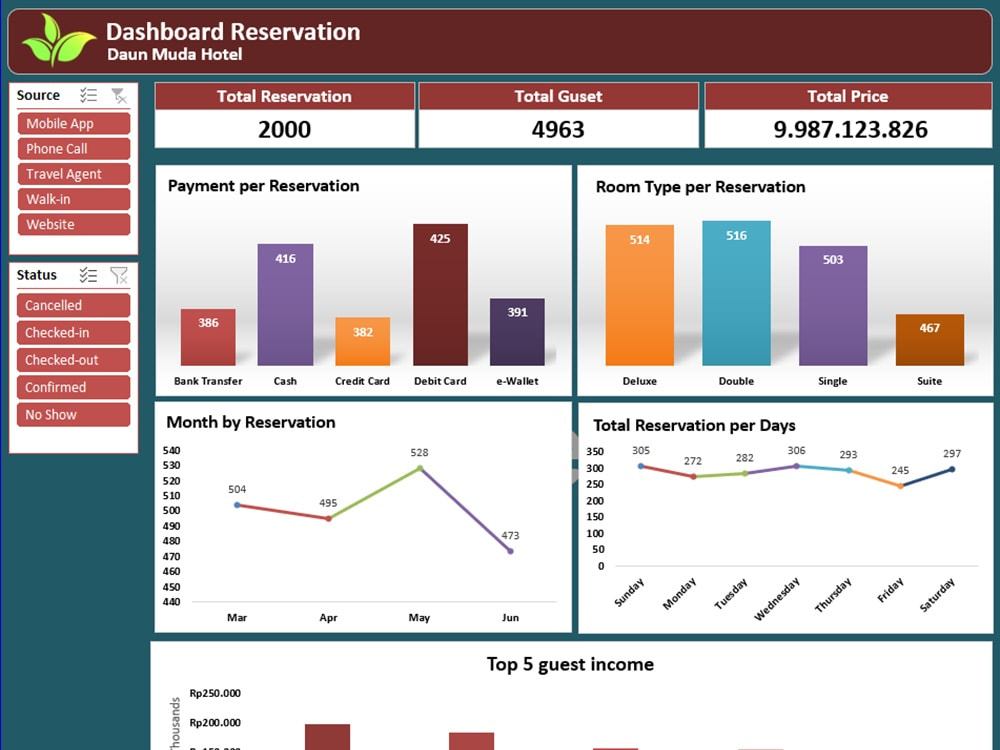Click the Rp200.000 axis label

(215, 723)
